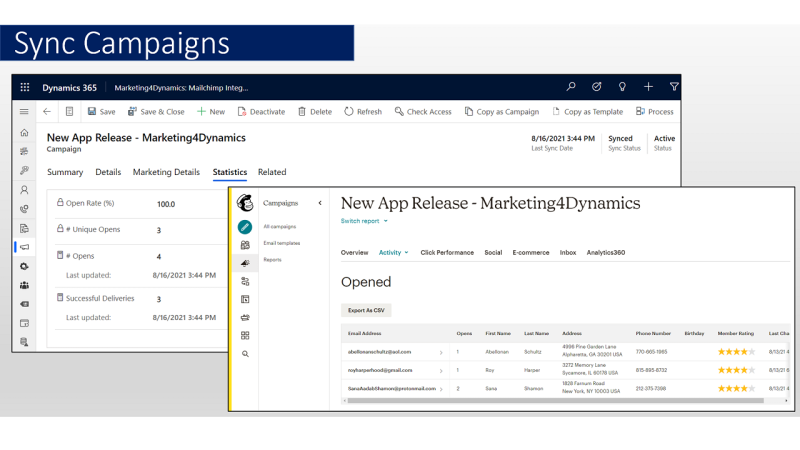Click the back arrow in command bar
The width and height of the screenshot is (800, 450).
tap(47, 112)
